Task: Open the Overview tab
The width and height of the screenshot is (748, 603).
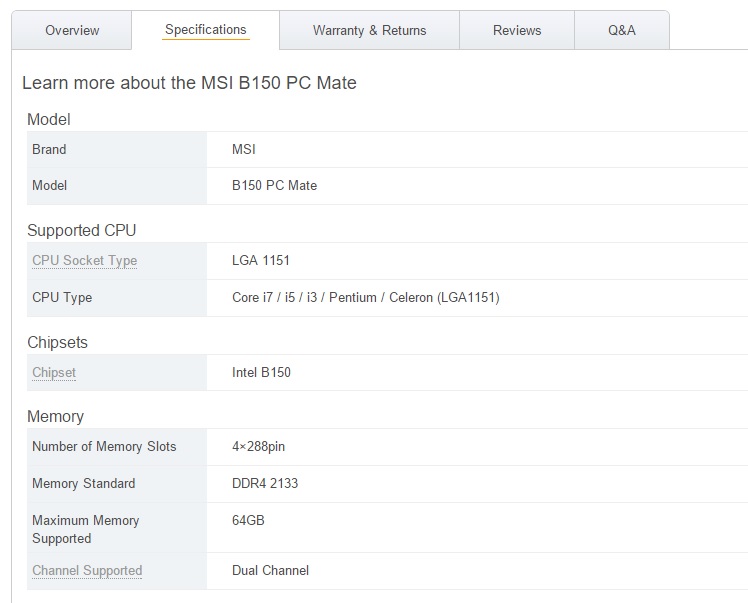Action: 72,31
